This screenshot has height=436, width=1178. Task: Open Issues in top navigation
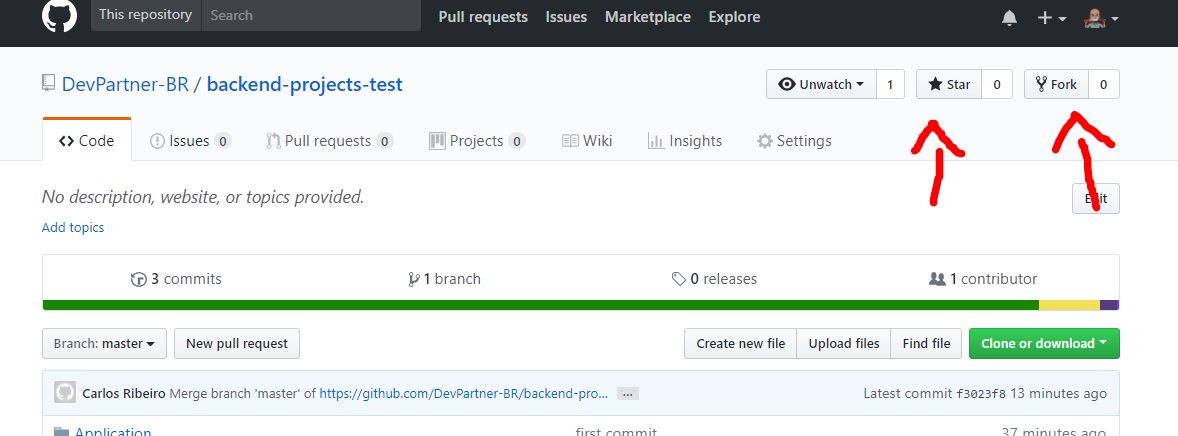566,17
